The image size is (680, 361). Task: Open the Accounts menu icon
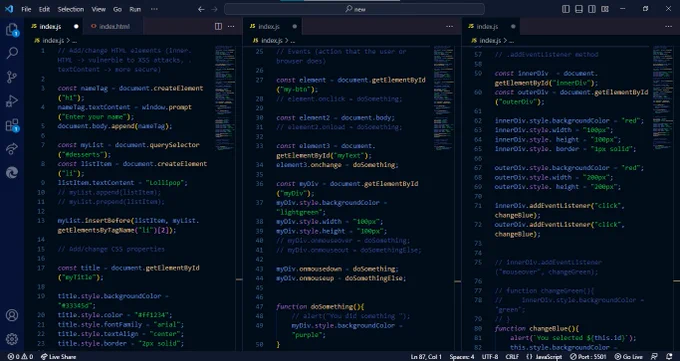pos(12,315)
